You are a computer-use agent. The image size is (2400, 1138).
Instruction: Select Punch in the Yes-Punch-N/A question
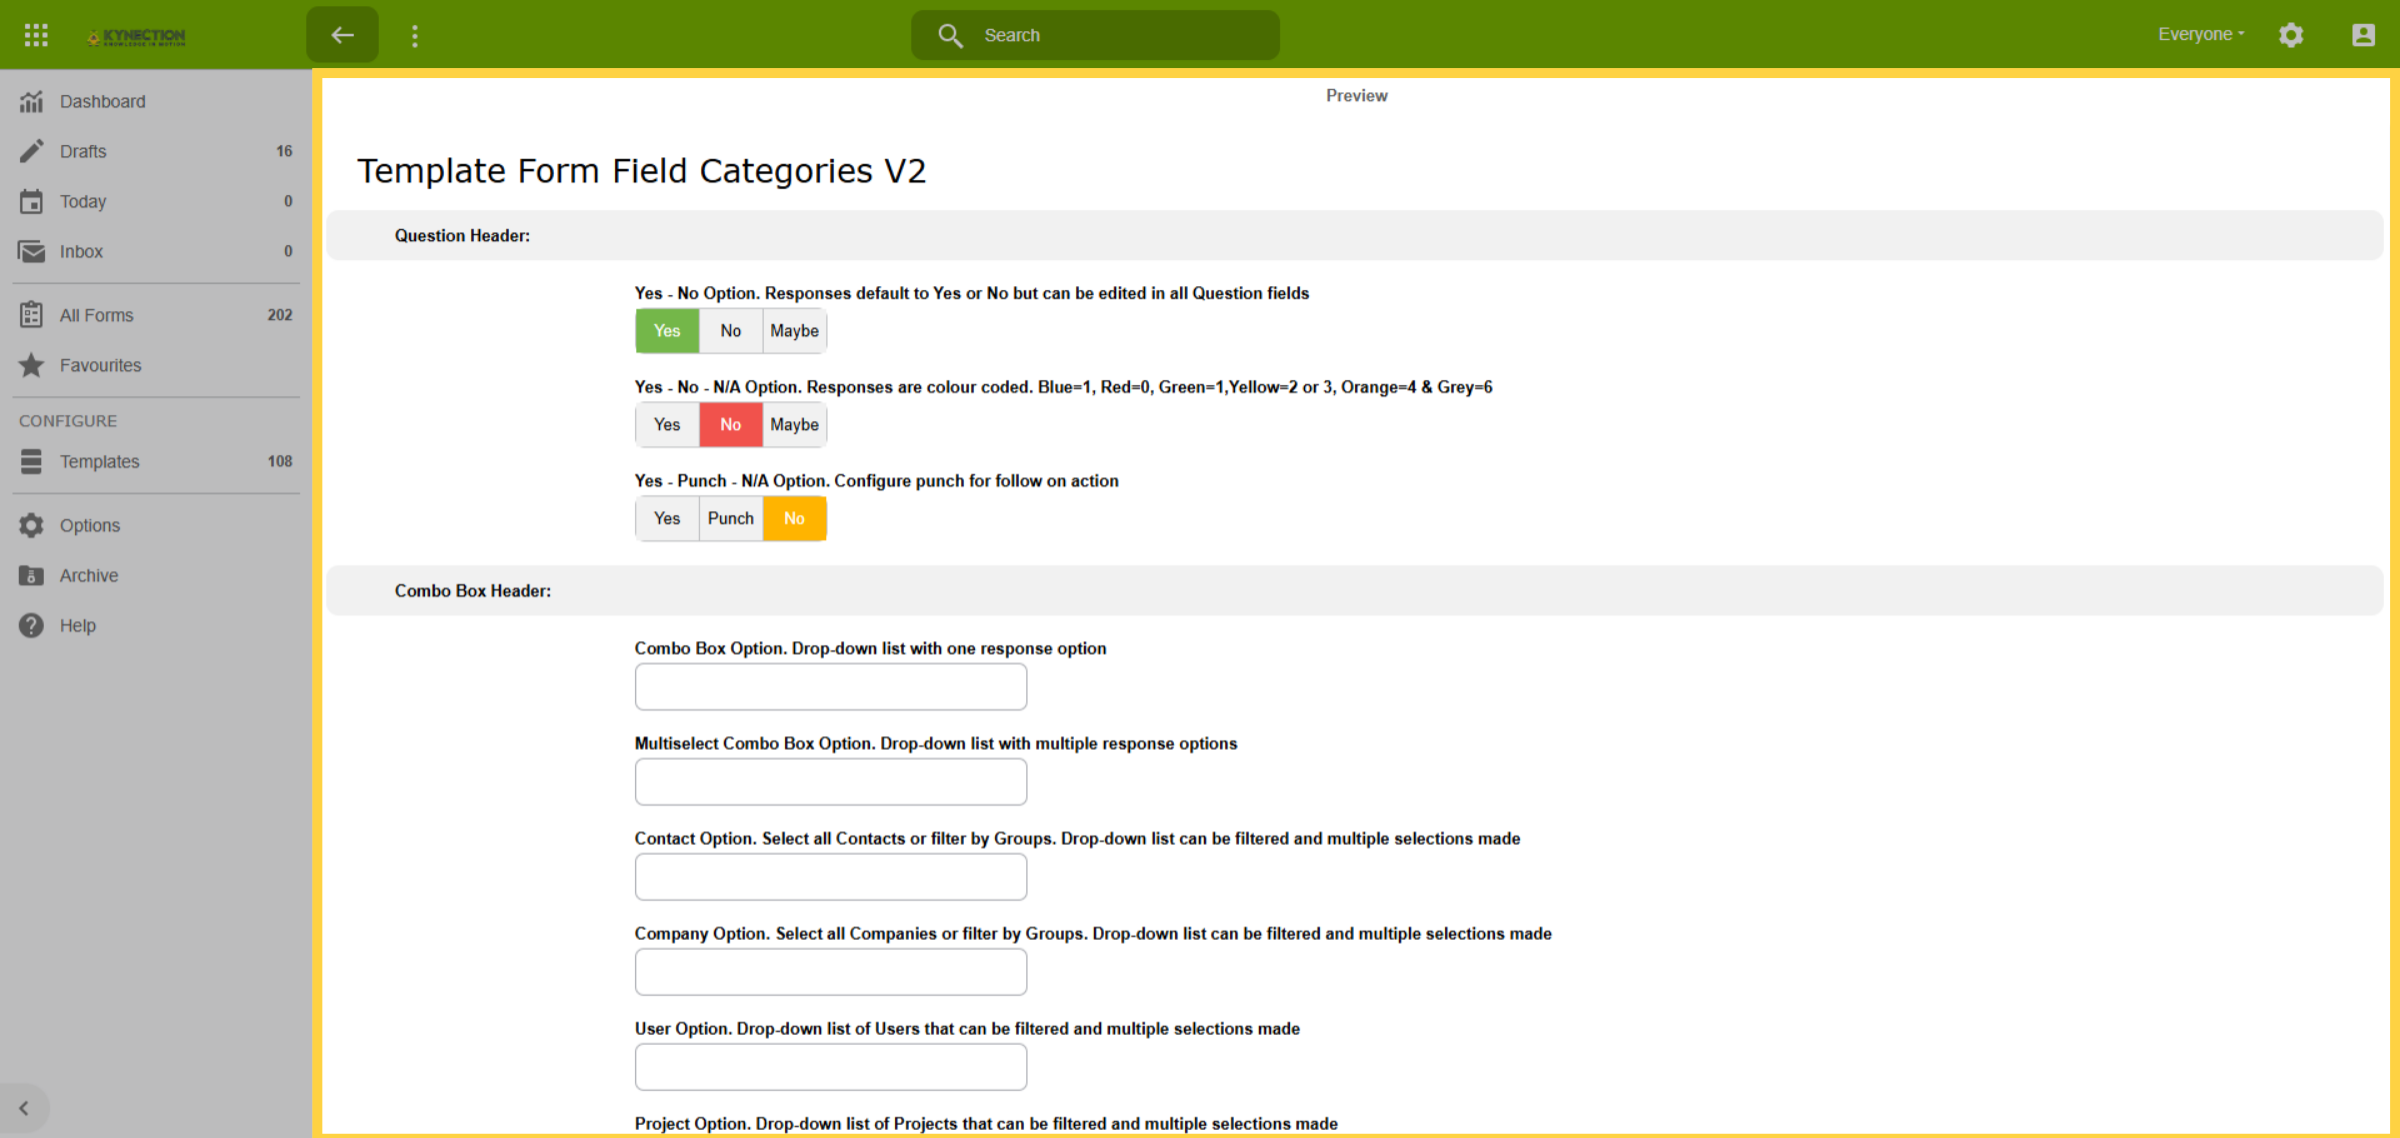tap(731, 519)
